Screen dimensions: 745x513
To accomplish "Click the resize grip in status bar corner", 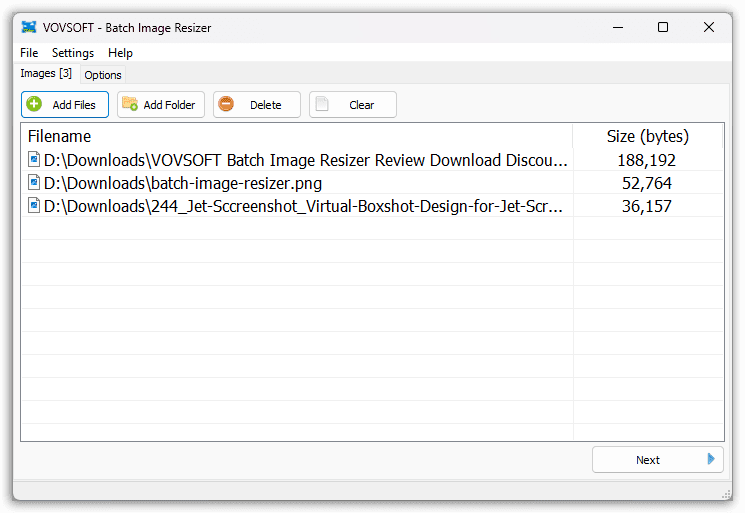I will [726, 494].
